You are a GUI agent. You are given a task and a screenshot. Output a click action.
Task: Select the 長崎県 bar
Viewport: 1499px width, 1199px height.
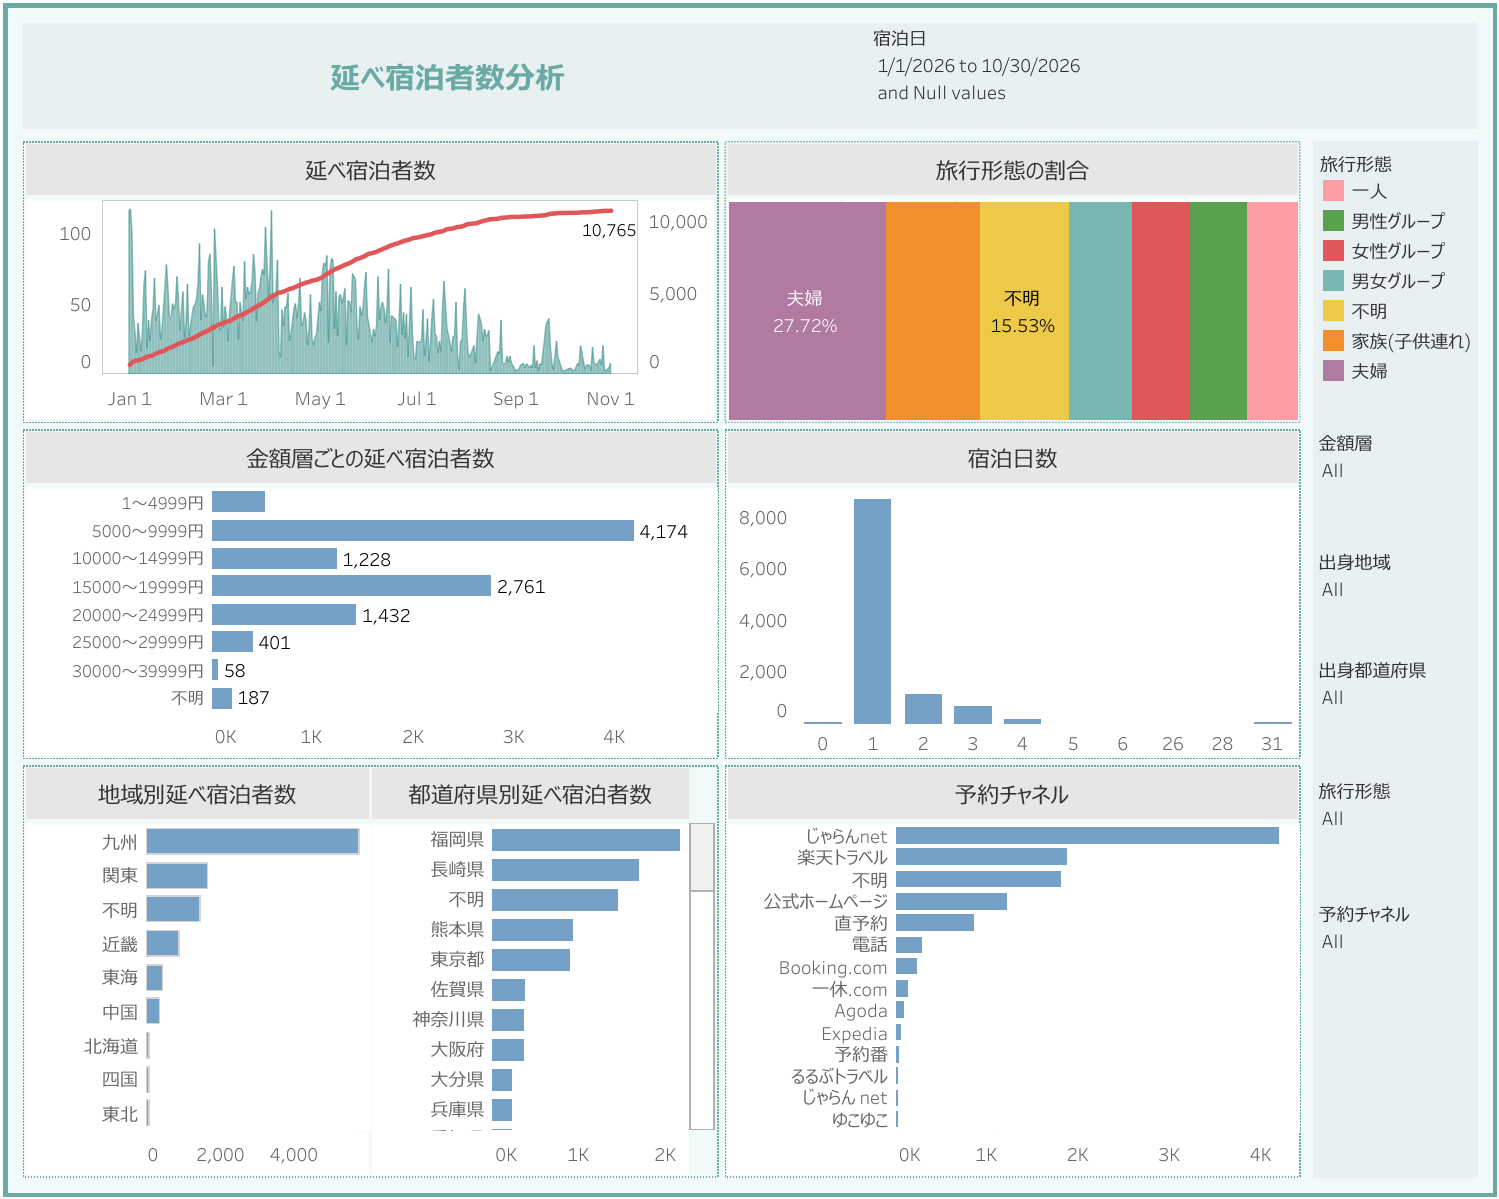pyautogui.click(x=565, y=870)
